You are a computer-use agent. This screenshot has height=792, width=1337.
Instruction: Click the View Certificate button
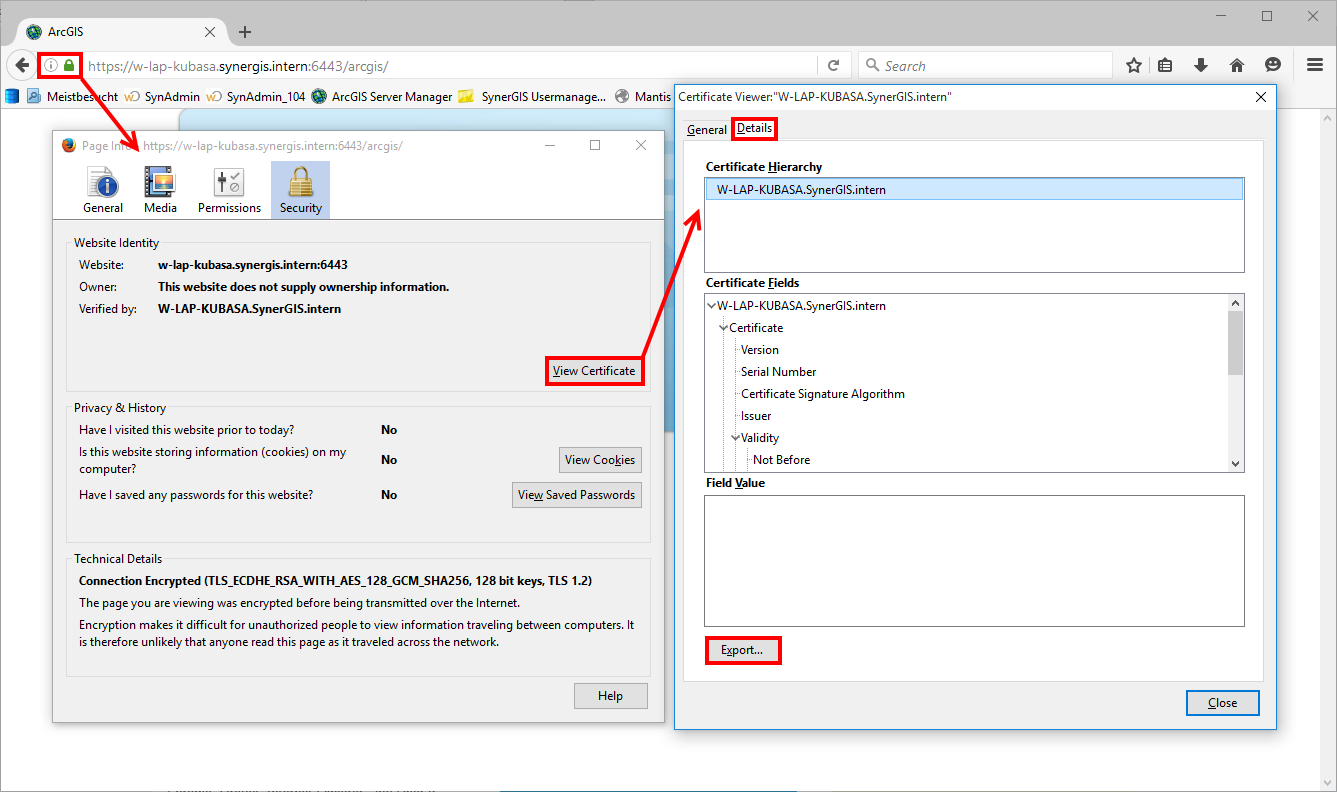(x=594, y=370)
